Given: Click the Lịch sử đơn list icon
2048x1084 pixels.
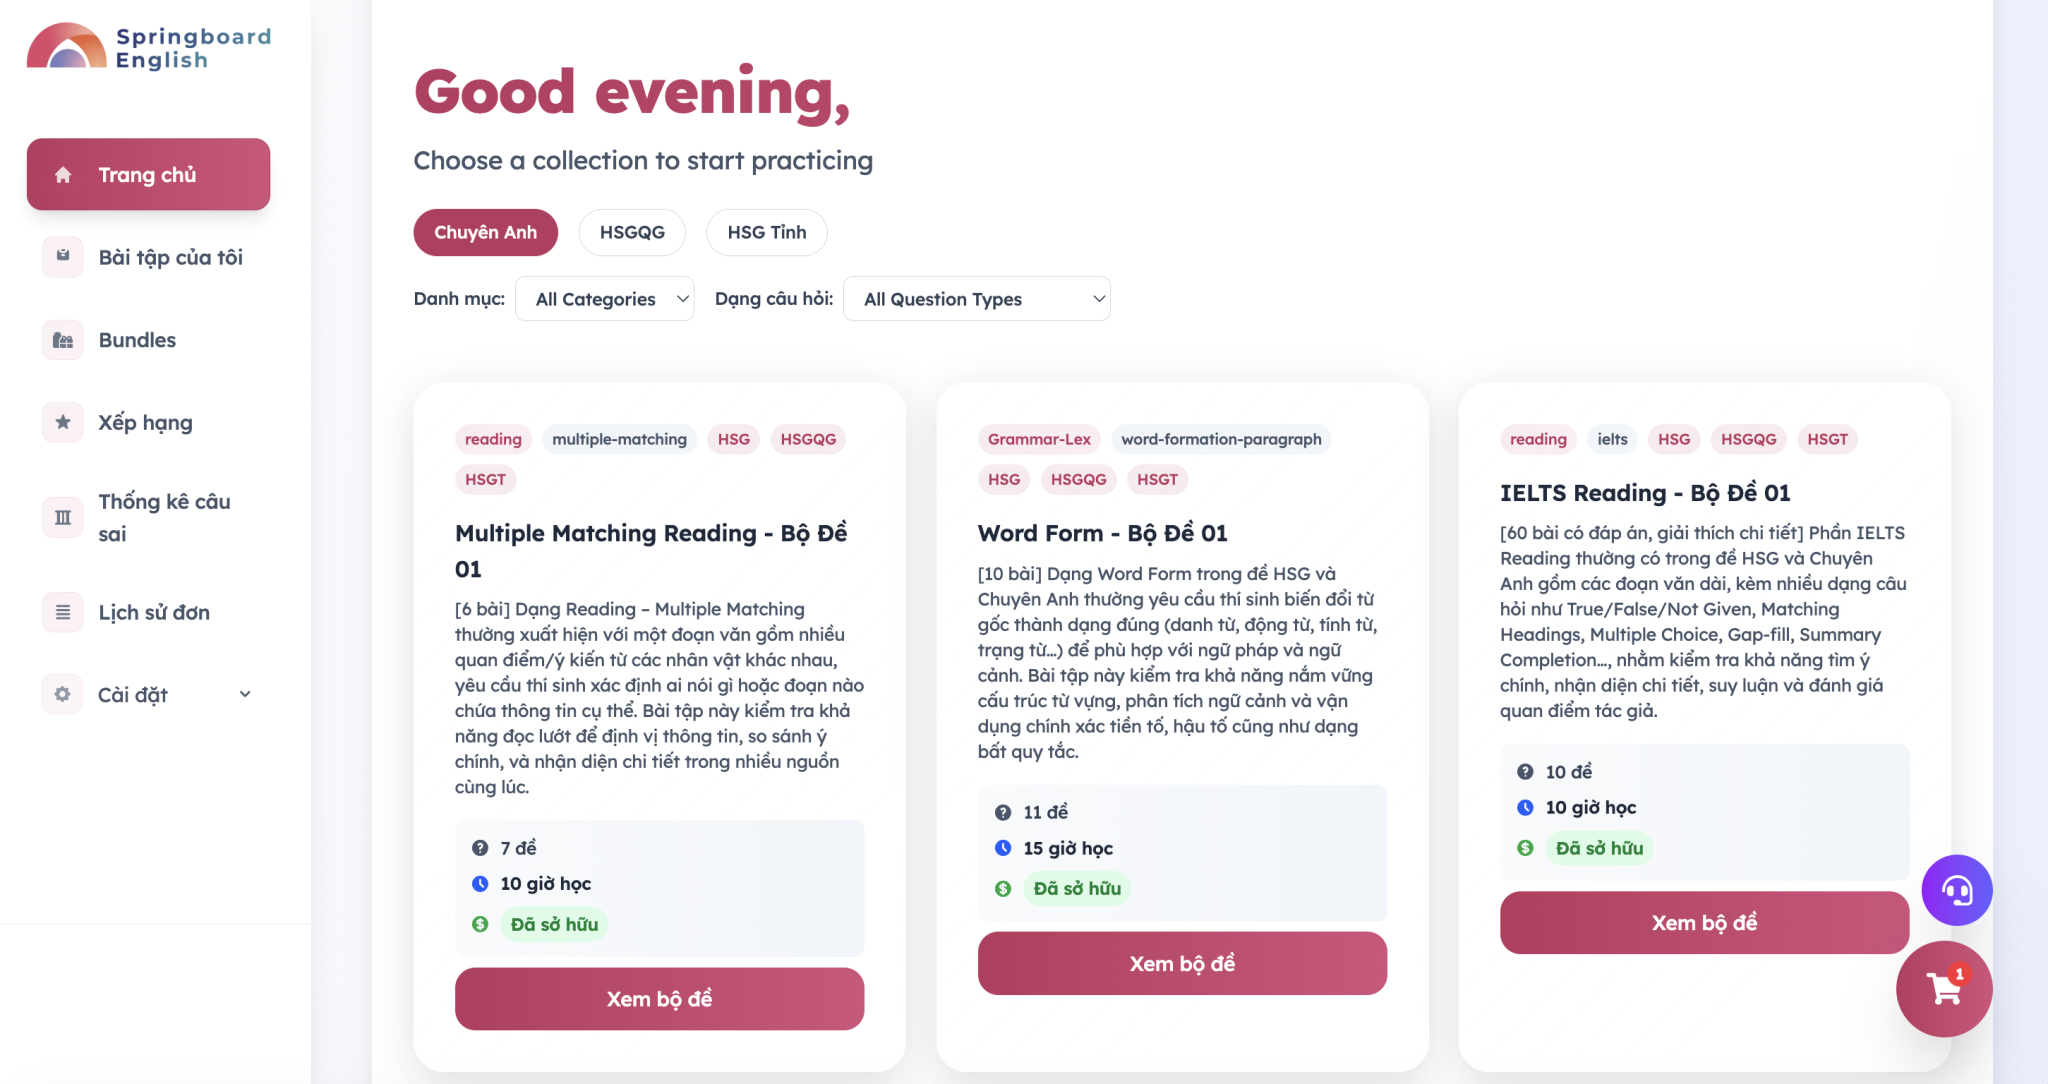Looking at the screenshot, I should tap(63, 612).
